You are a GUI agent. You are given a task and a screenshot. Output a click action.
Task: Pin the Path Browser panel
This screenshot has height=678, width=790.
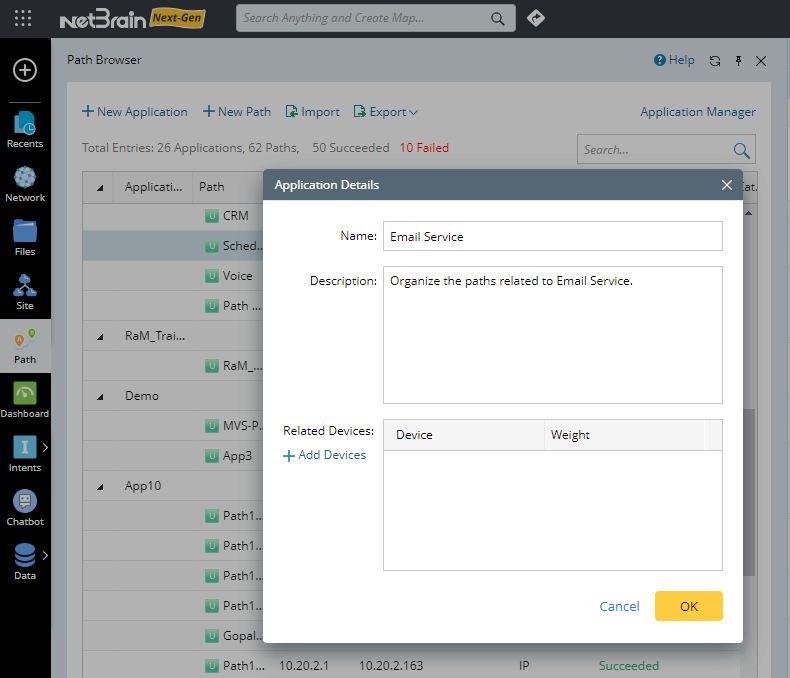pyautogui.click(x=738, y=61)
